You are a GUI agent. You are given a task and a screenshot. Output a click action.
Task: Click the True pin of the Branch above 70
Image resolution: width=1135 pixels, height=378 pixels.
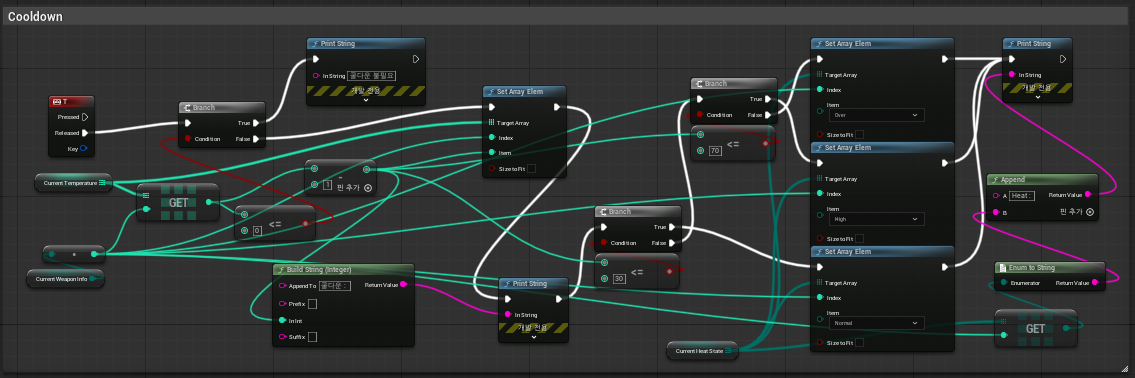769,99
